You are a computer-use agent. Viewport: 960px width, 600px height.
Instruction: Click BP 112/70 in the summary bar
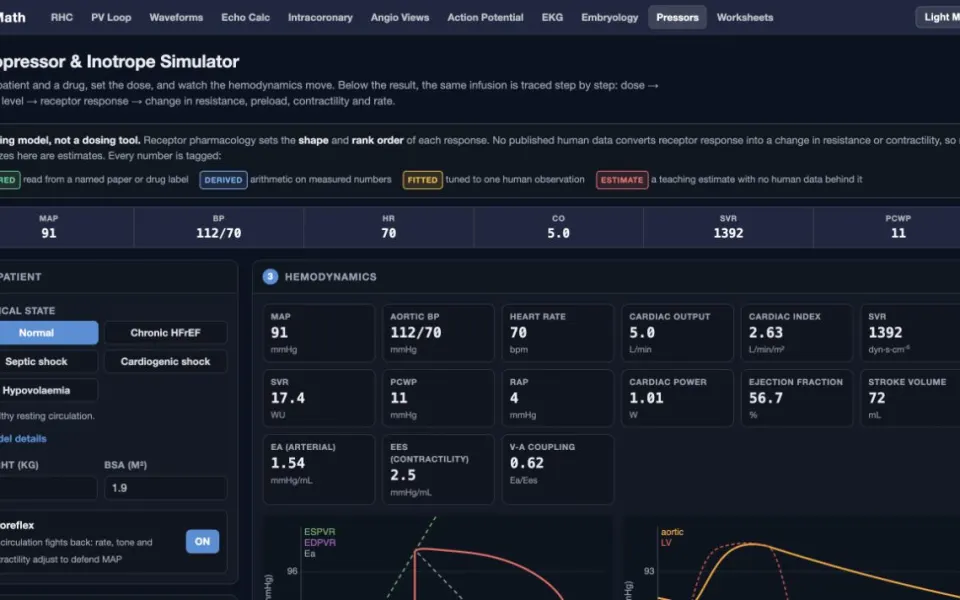(219, 227)
